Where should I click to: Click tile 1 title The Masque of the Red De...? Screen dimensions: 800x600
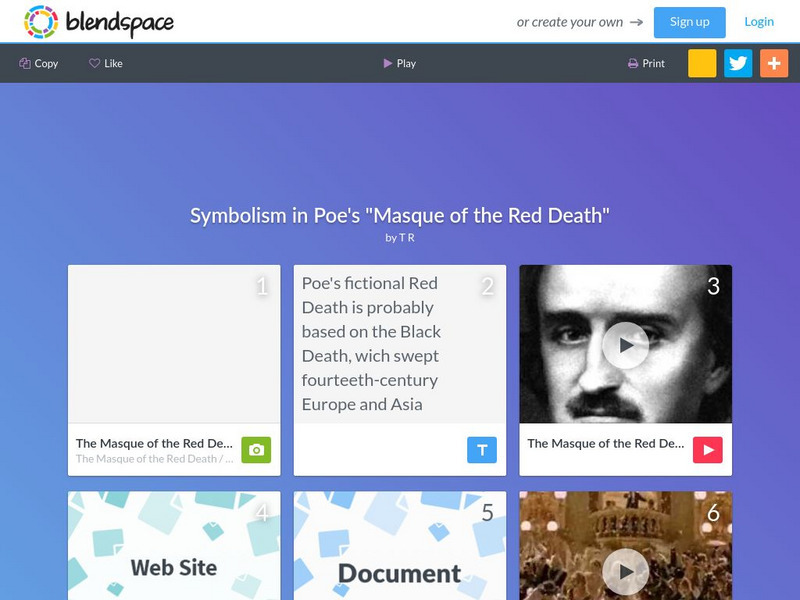point(154,443)
